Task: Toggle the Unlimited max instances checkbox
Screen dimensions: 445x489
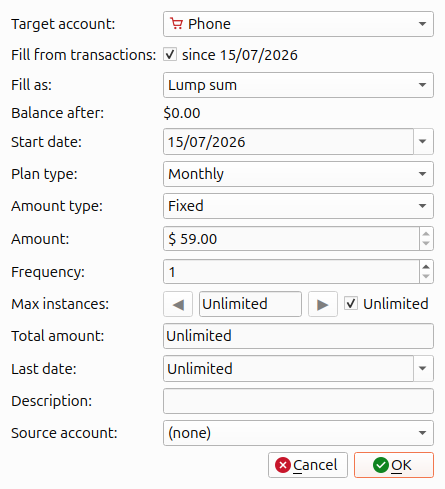Action: (x=351, y=304)
